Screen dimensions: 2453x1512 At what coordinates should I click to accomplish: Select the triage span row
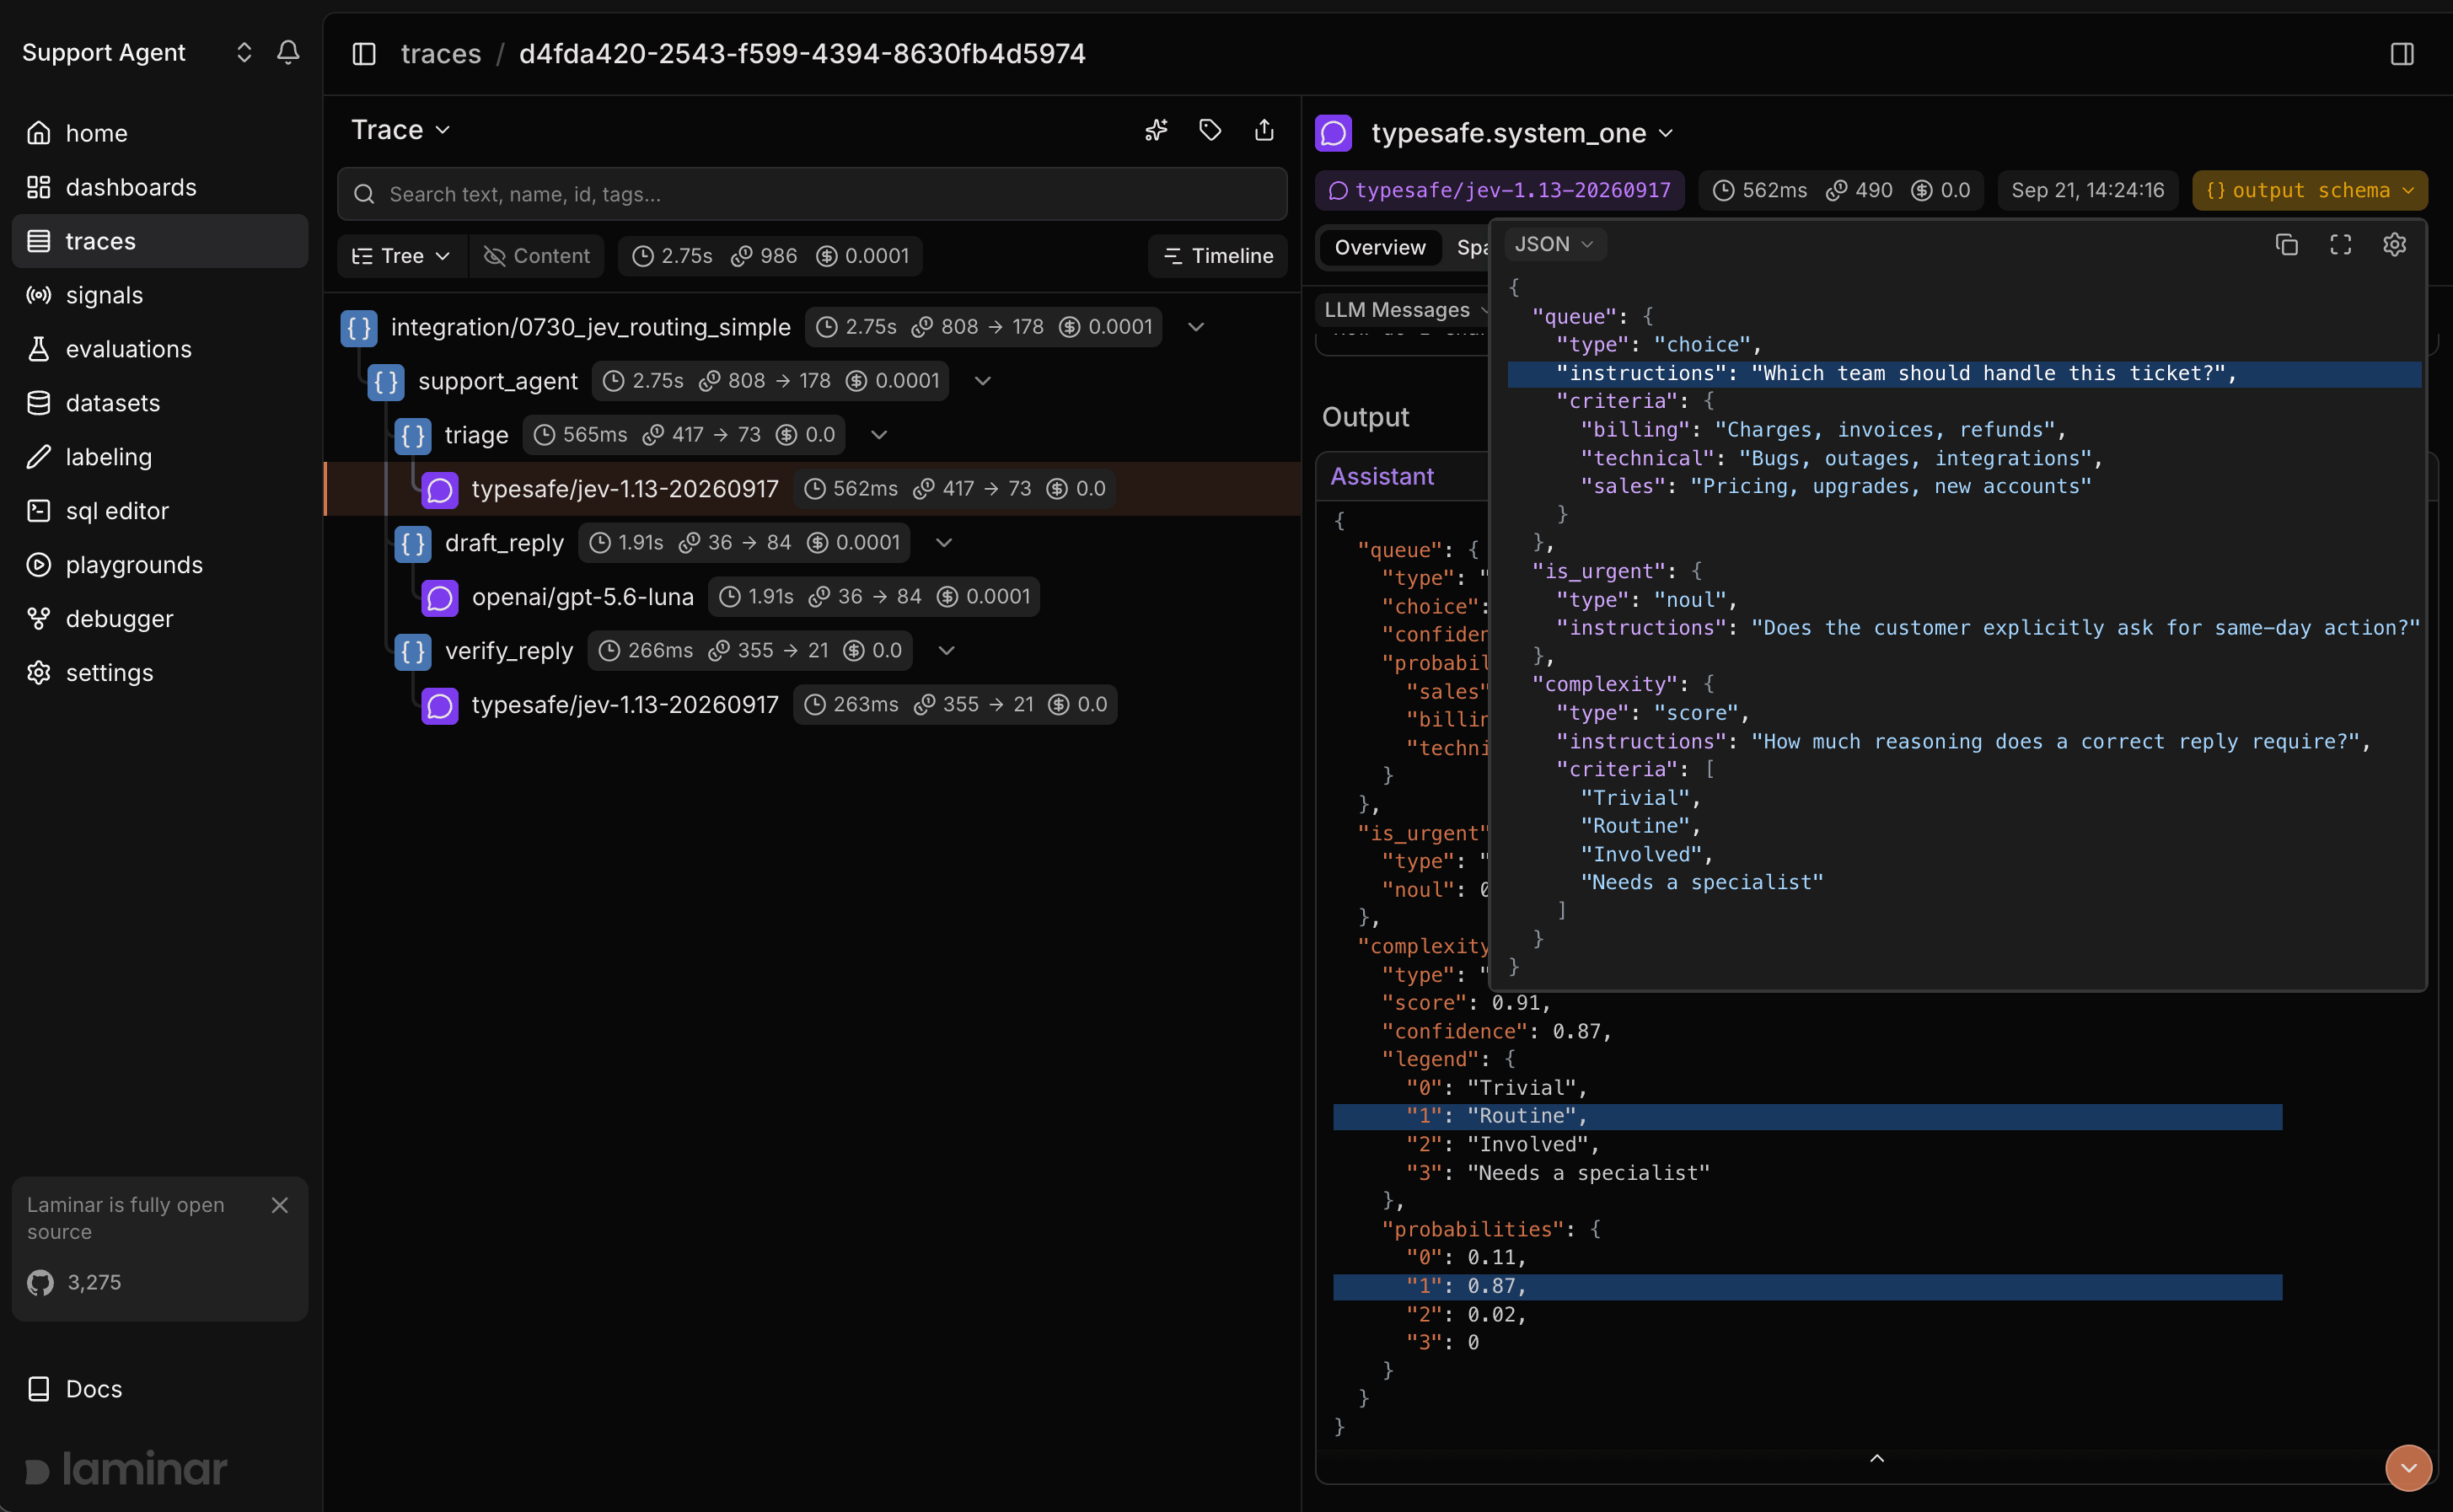[x=812, y=435]
